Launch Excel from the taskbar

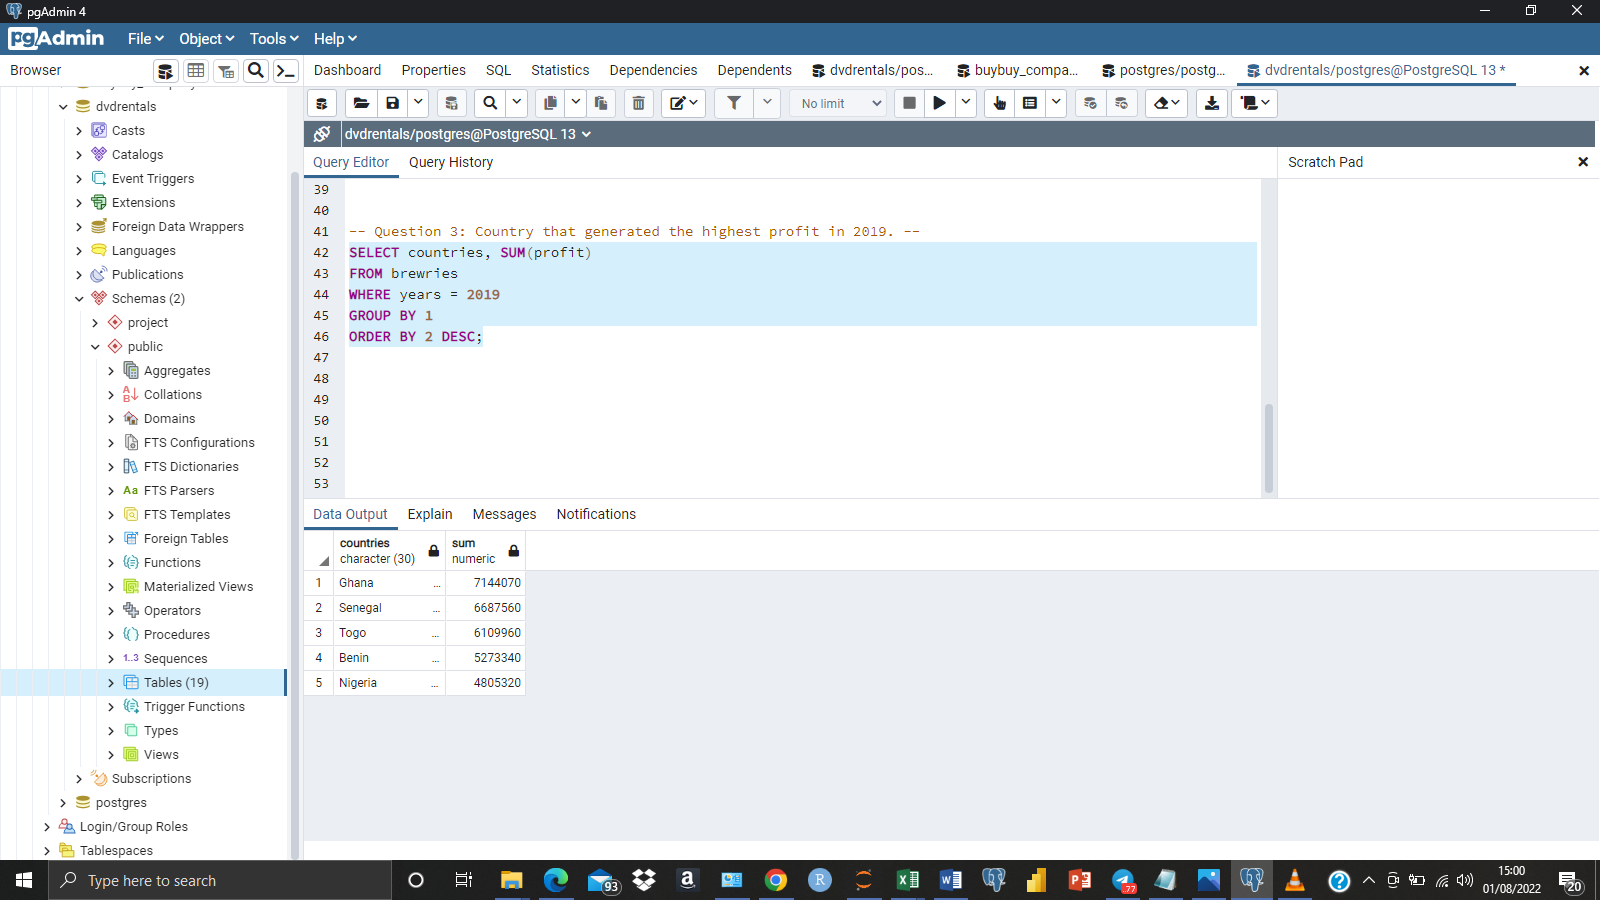(x=908, y=881)
